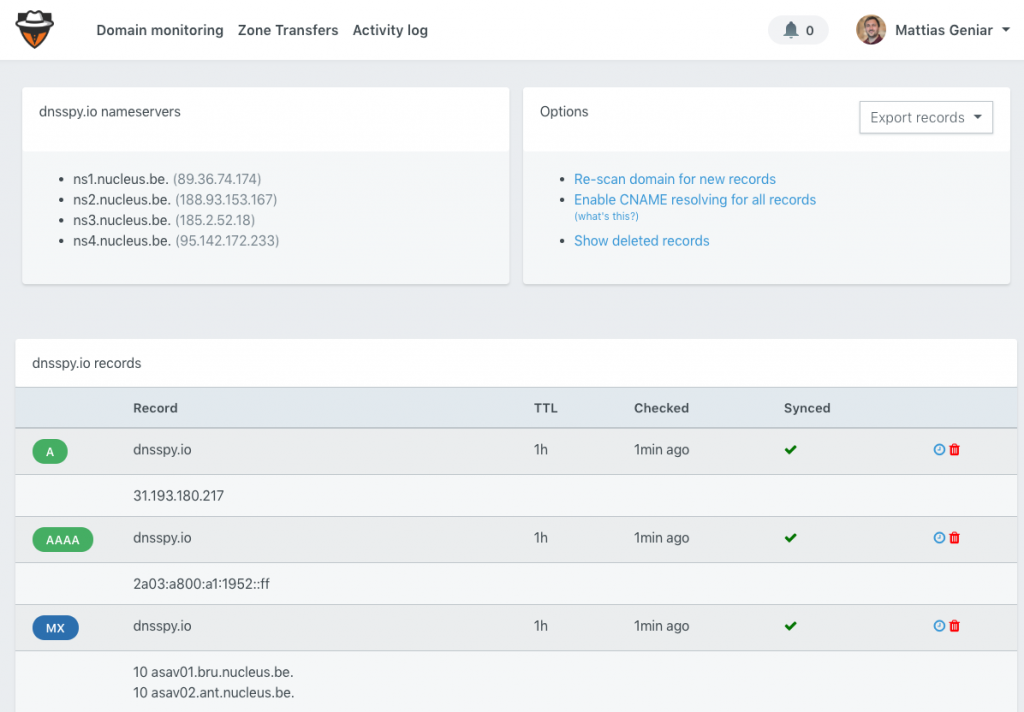Go to Domain monitoring
1024x712 pixels.
tap(160, 30)
